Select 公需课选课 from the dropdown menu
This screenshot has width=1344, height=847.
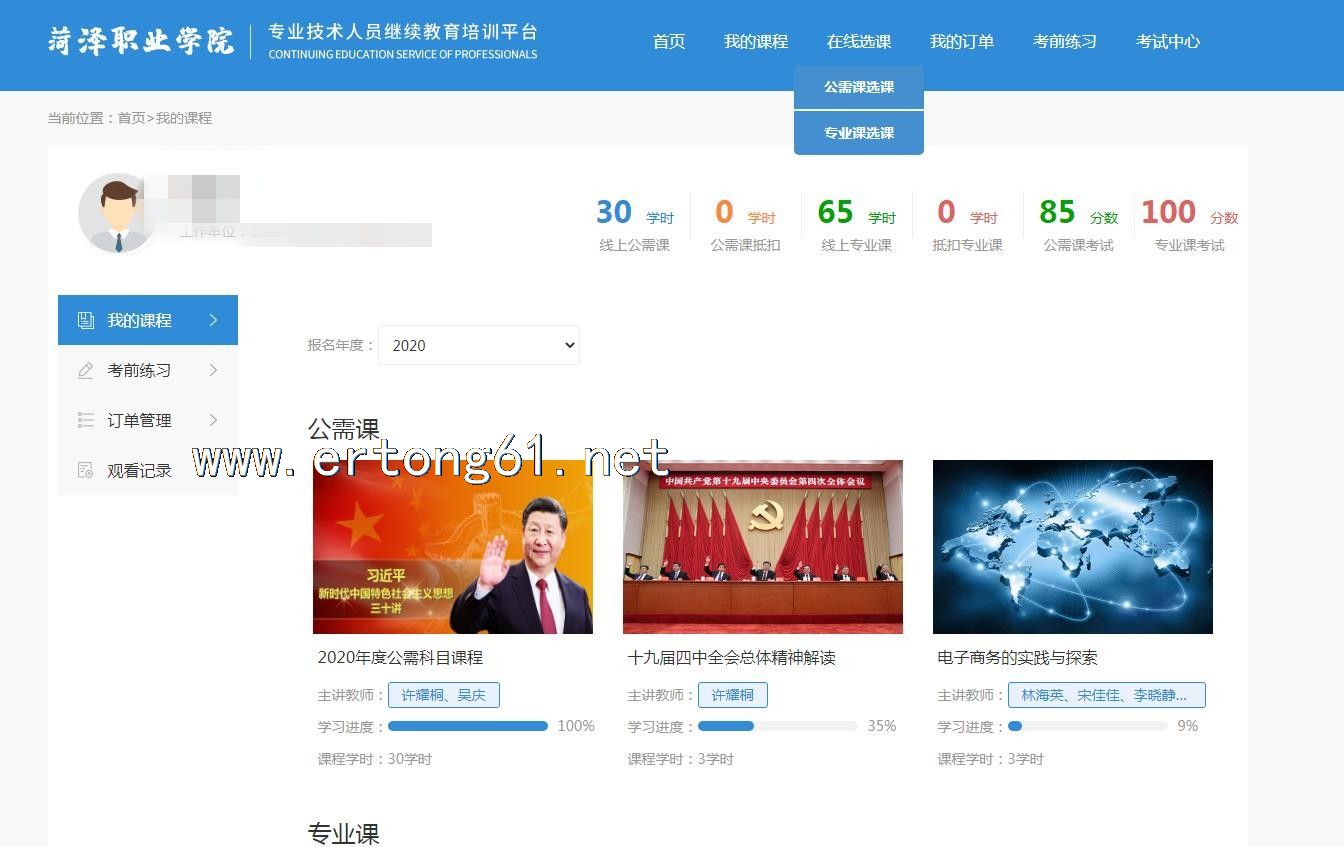point(858,87)
